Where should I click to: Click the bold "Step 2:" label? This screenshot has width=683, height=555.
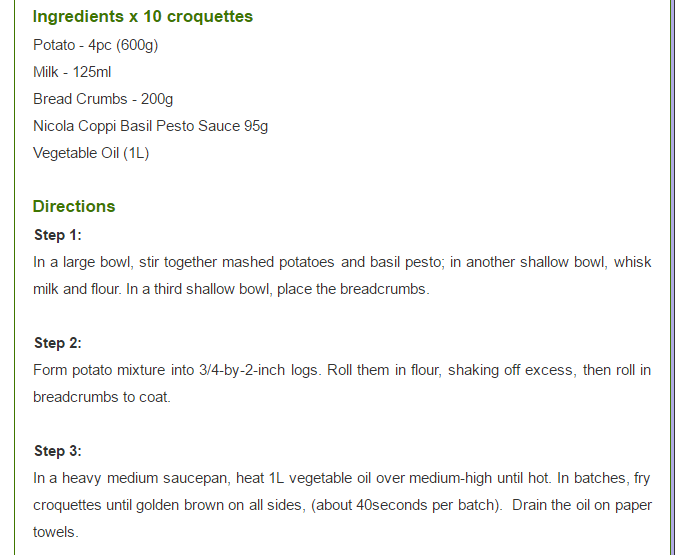point(58,343)
